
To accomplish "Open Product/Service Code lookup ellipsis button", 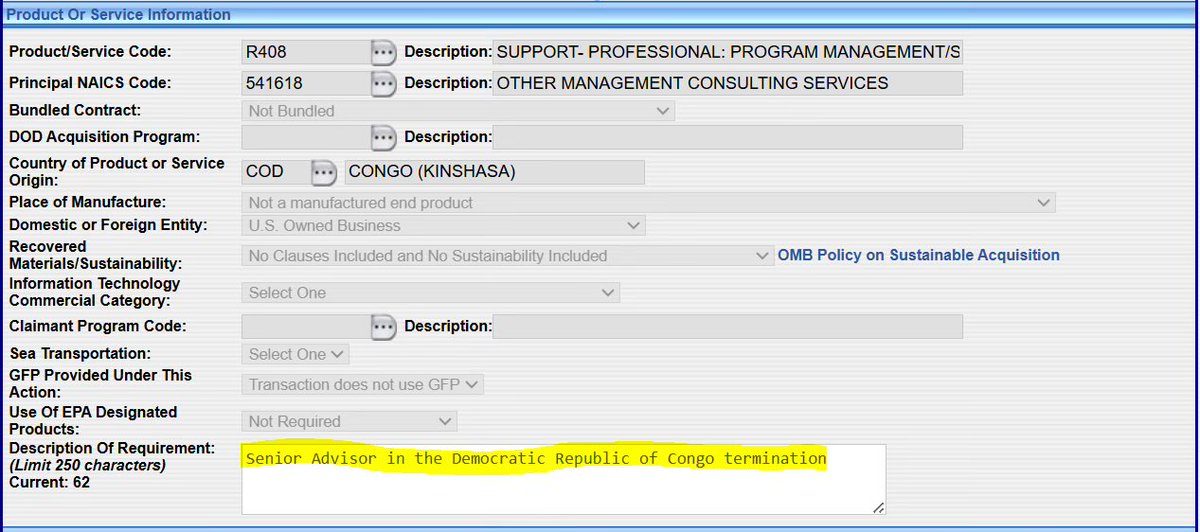I will click(x=383, y=52).
